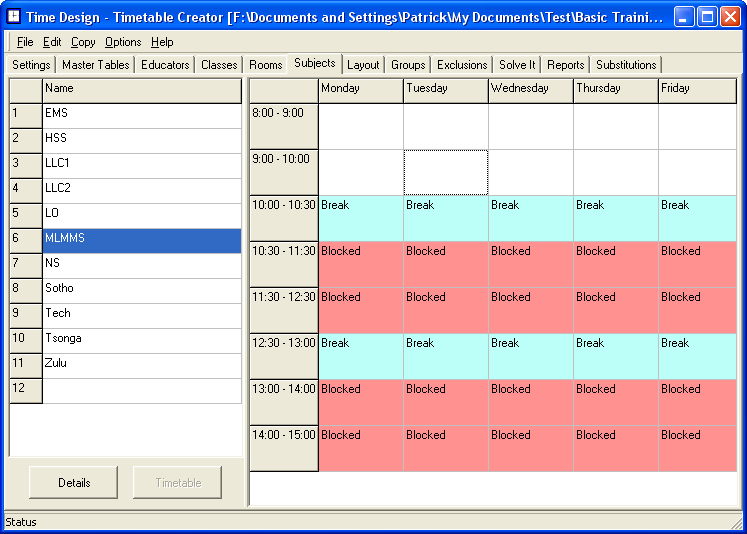
Task: Maximize the Time Design window
Action: click(x=707, y=17)
